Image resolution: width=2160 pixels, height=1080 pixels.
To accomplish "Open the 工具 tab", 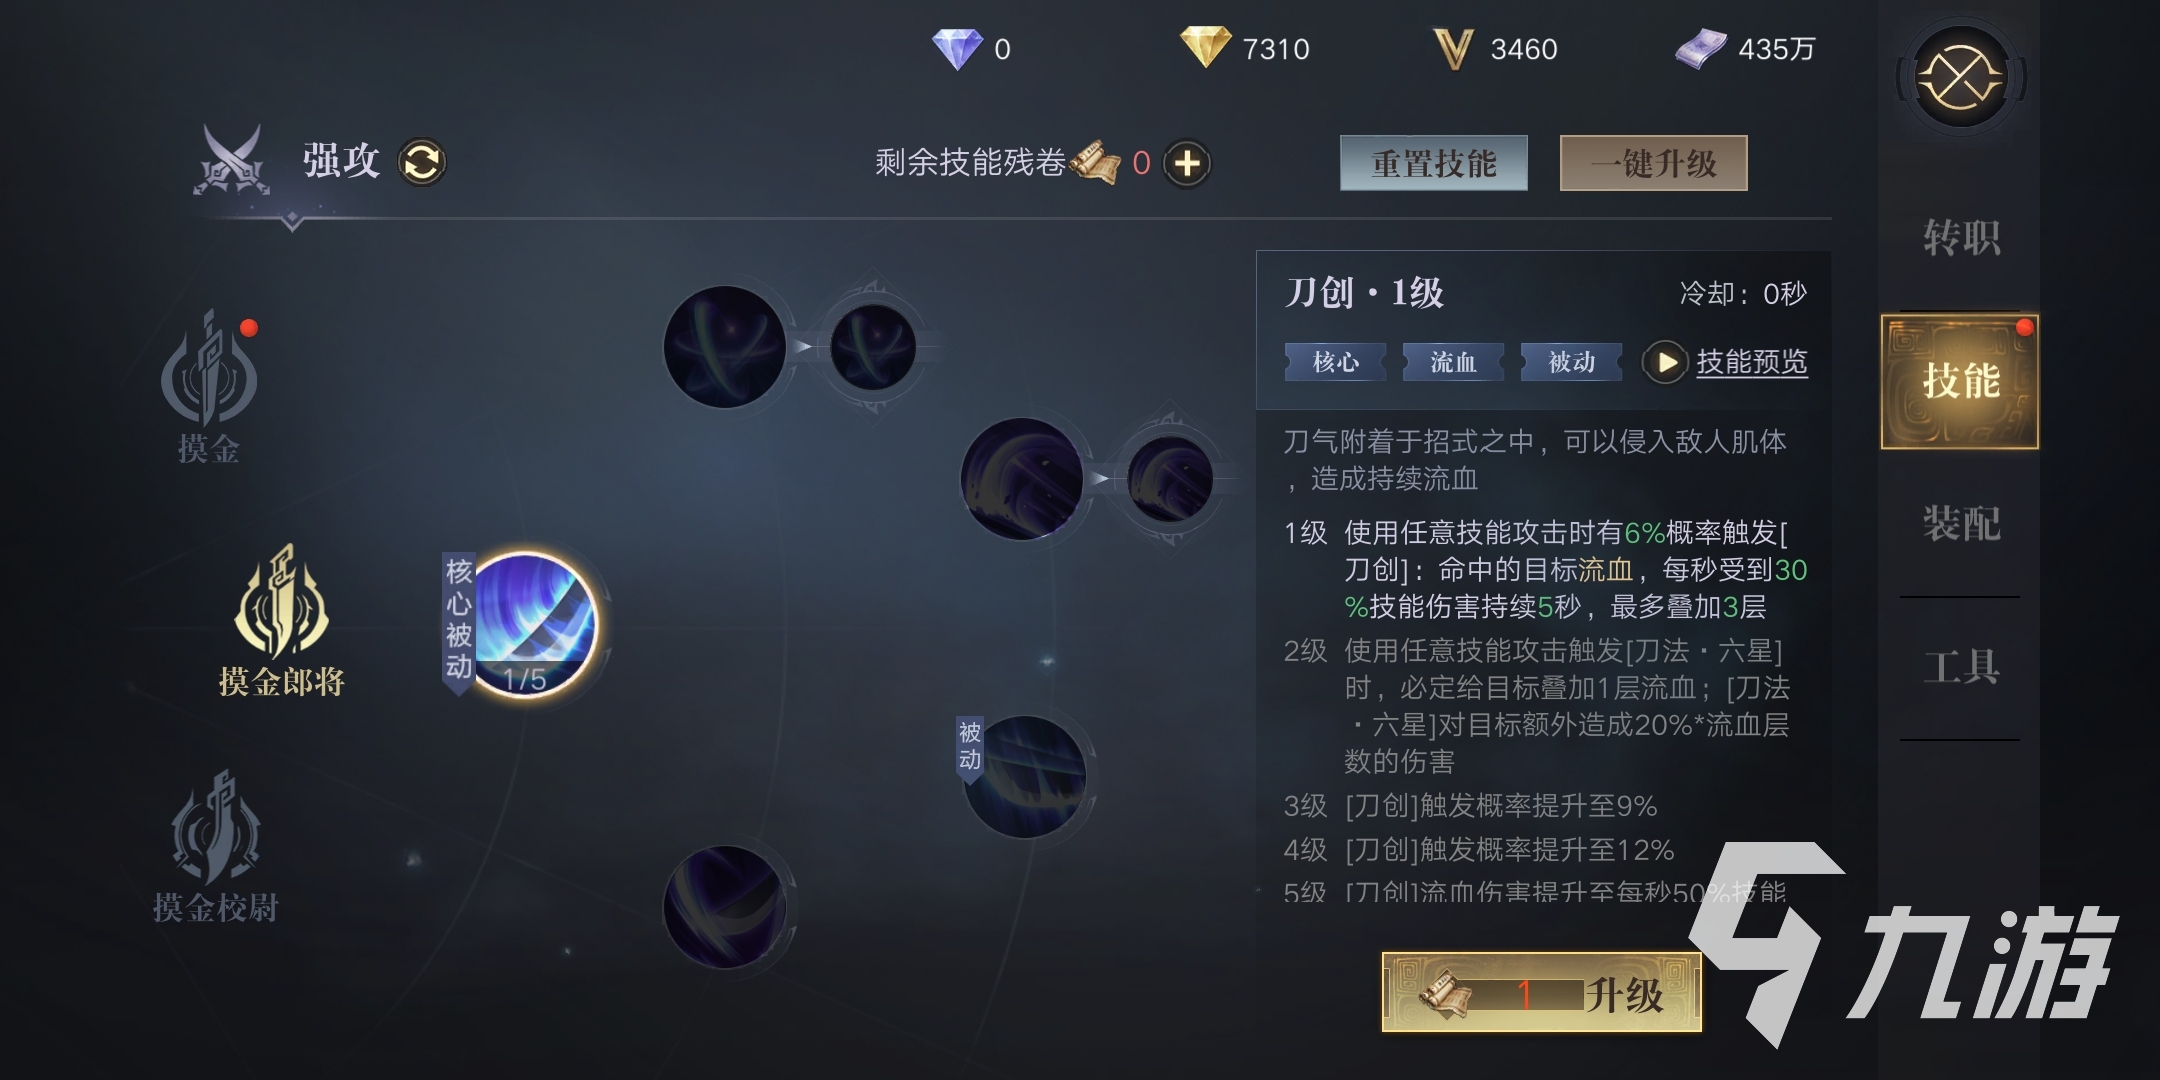I will click(1961, 667).
